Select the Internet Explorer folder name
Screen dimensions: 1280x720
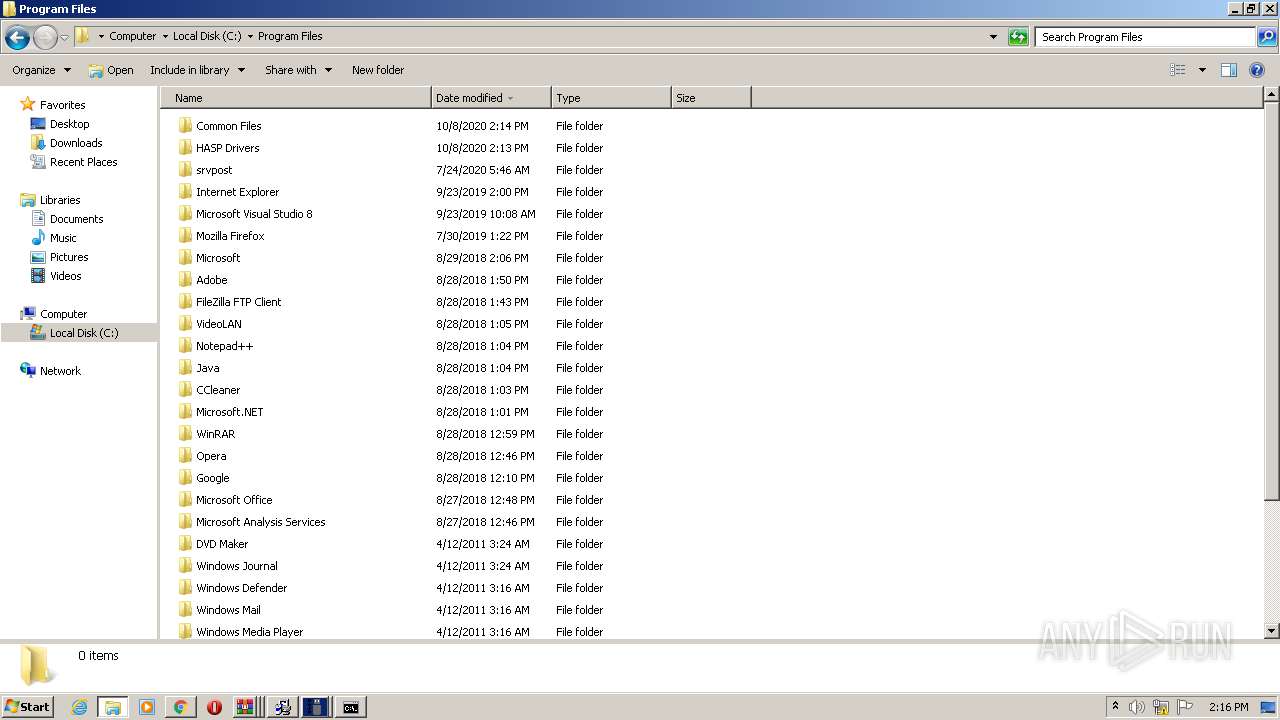(238, 192)
